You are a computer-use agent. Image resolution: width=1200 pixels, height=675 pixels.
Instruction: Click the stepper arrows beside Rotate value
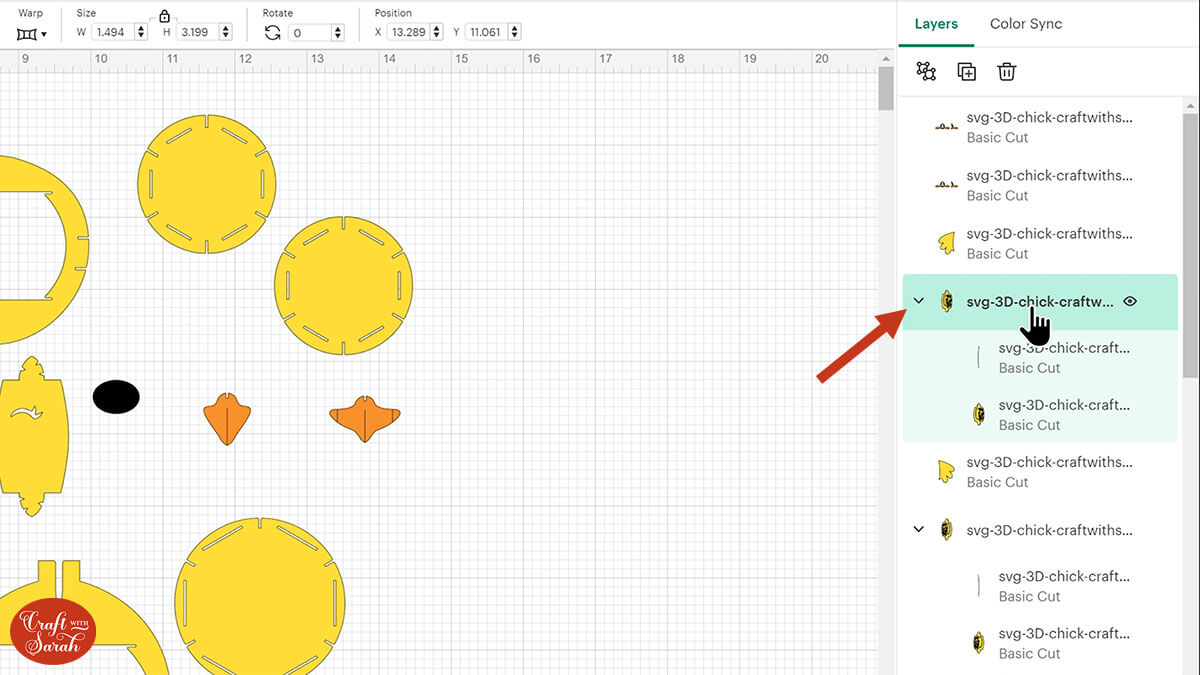(338, 32)
